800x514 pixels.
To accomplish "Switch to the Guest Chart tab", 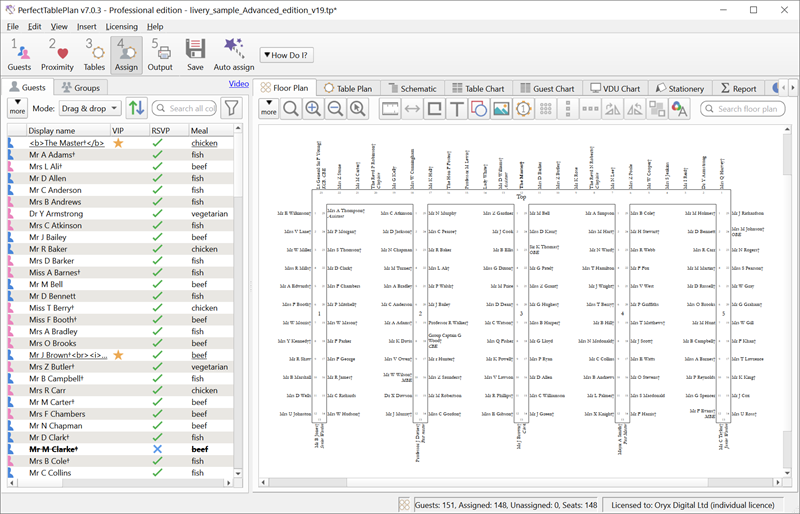I will click(x=547, y=88).
